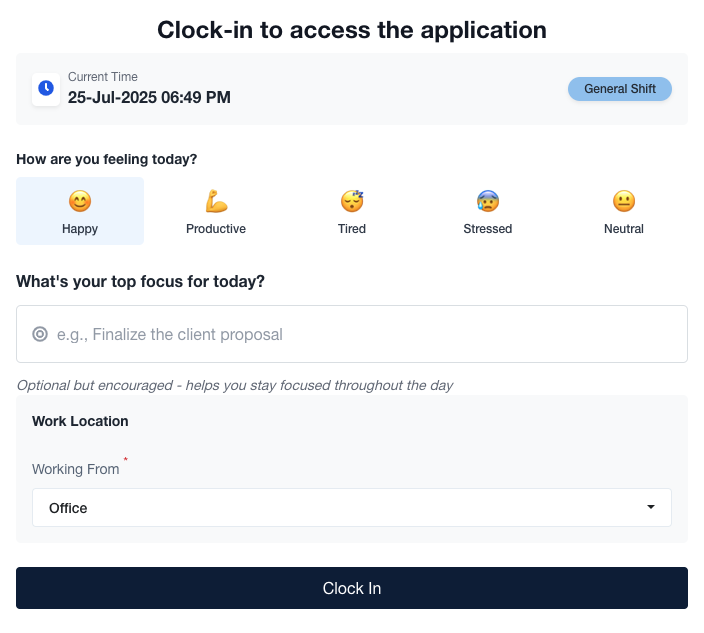
Task: Choose the Productive mood label
Action: coord(216,229)
